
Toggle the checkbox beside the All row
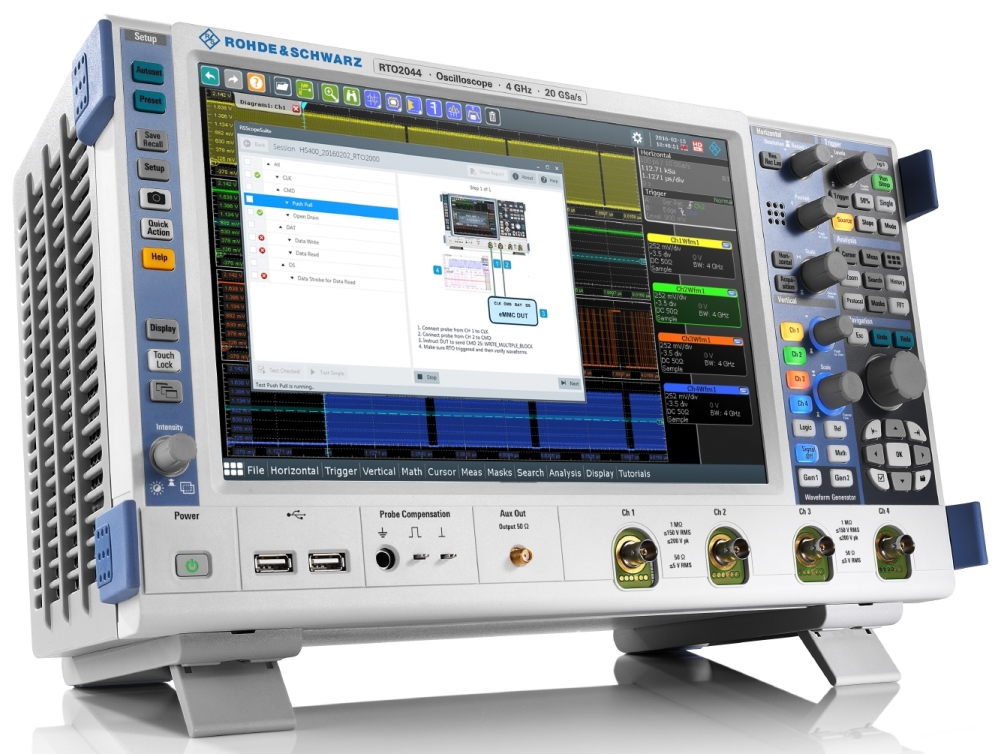(247, 162)
